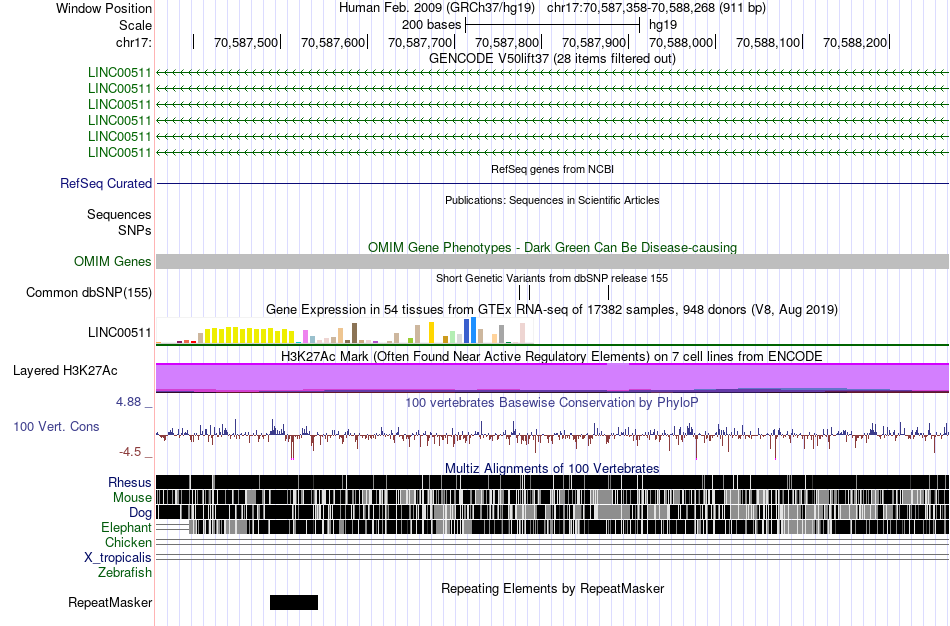Click the OMIM Genes track label
The width and height of the screenshot is (950, 626).
[x=113, y=262]
